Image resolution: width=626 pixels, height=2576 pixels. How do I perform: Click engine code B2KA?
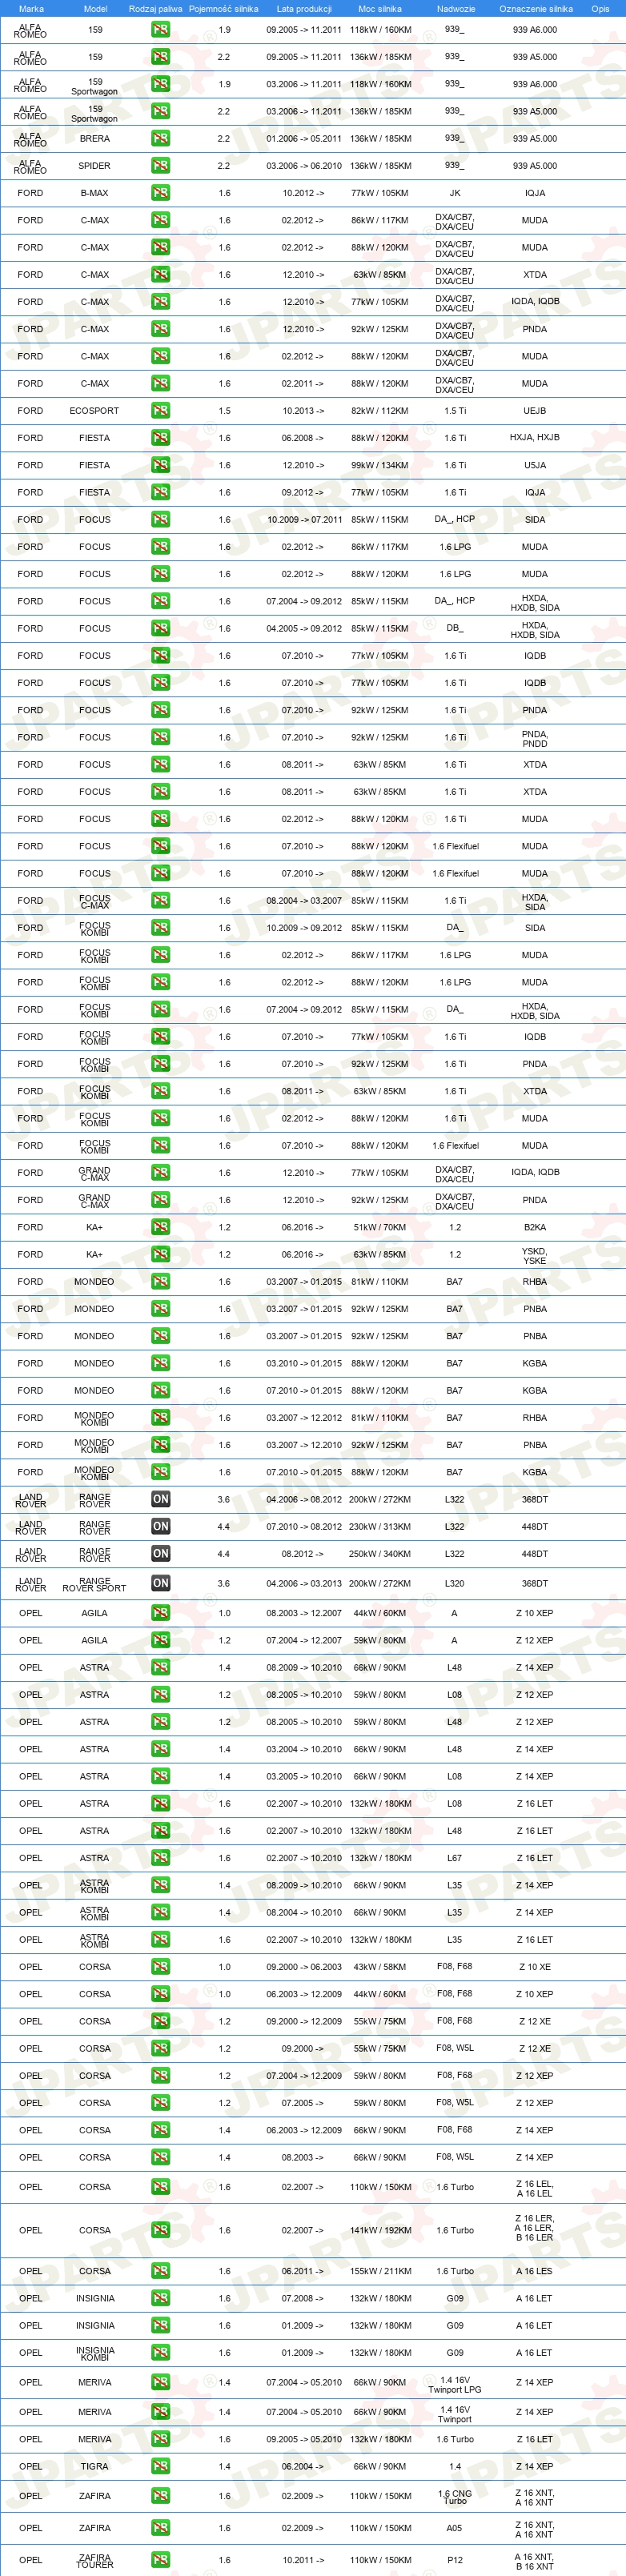[535, 1227]
